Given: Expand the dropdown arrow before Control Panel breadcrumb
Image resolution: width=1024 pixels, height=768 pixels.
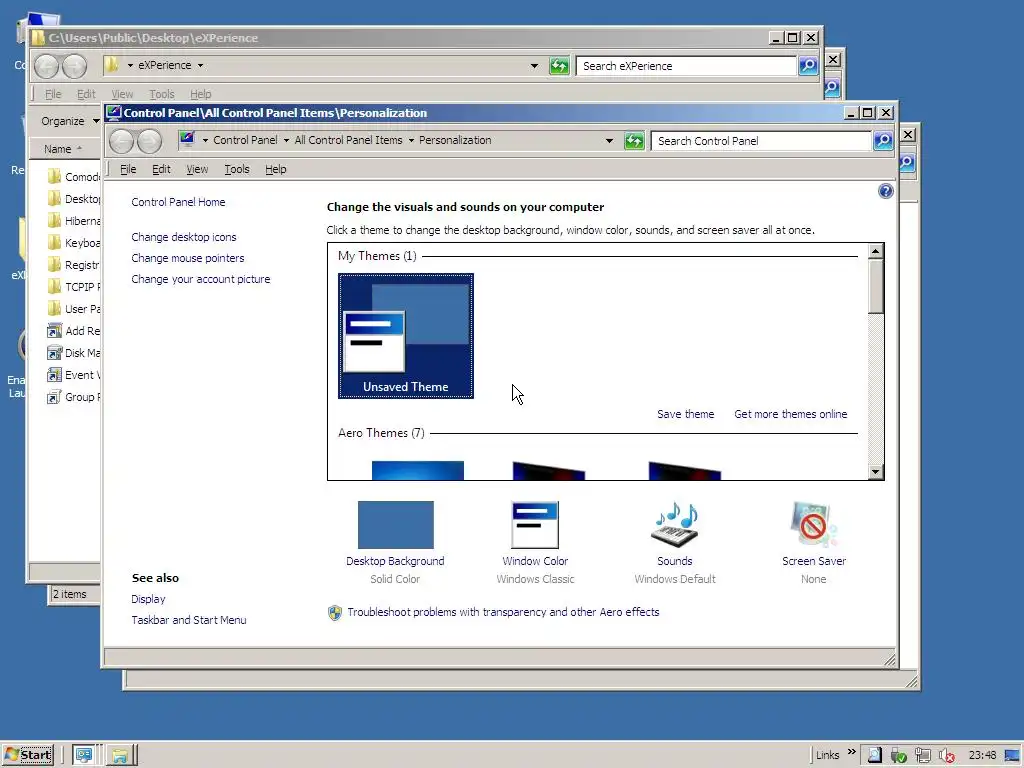Looking at the screenshot, I should pos(205,140).
